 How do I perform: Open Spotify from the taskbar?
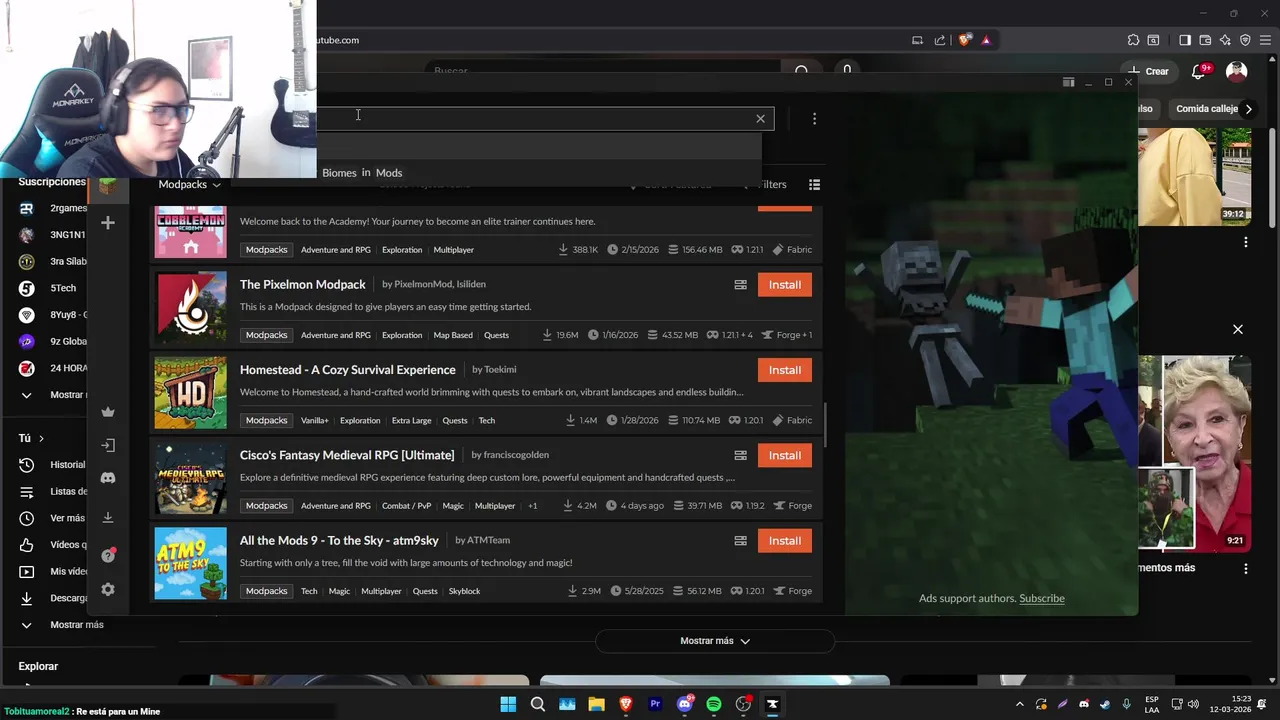(714, 704)
